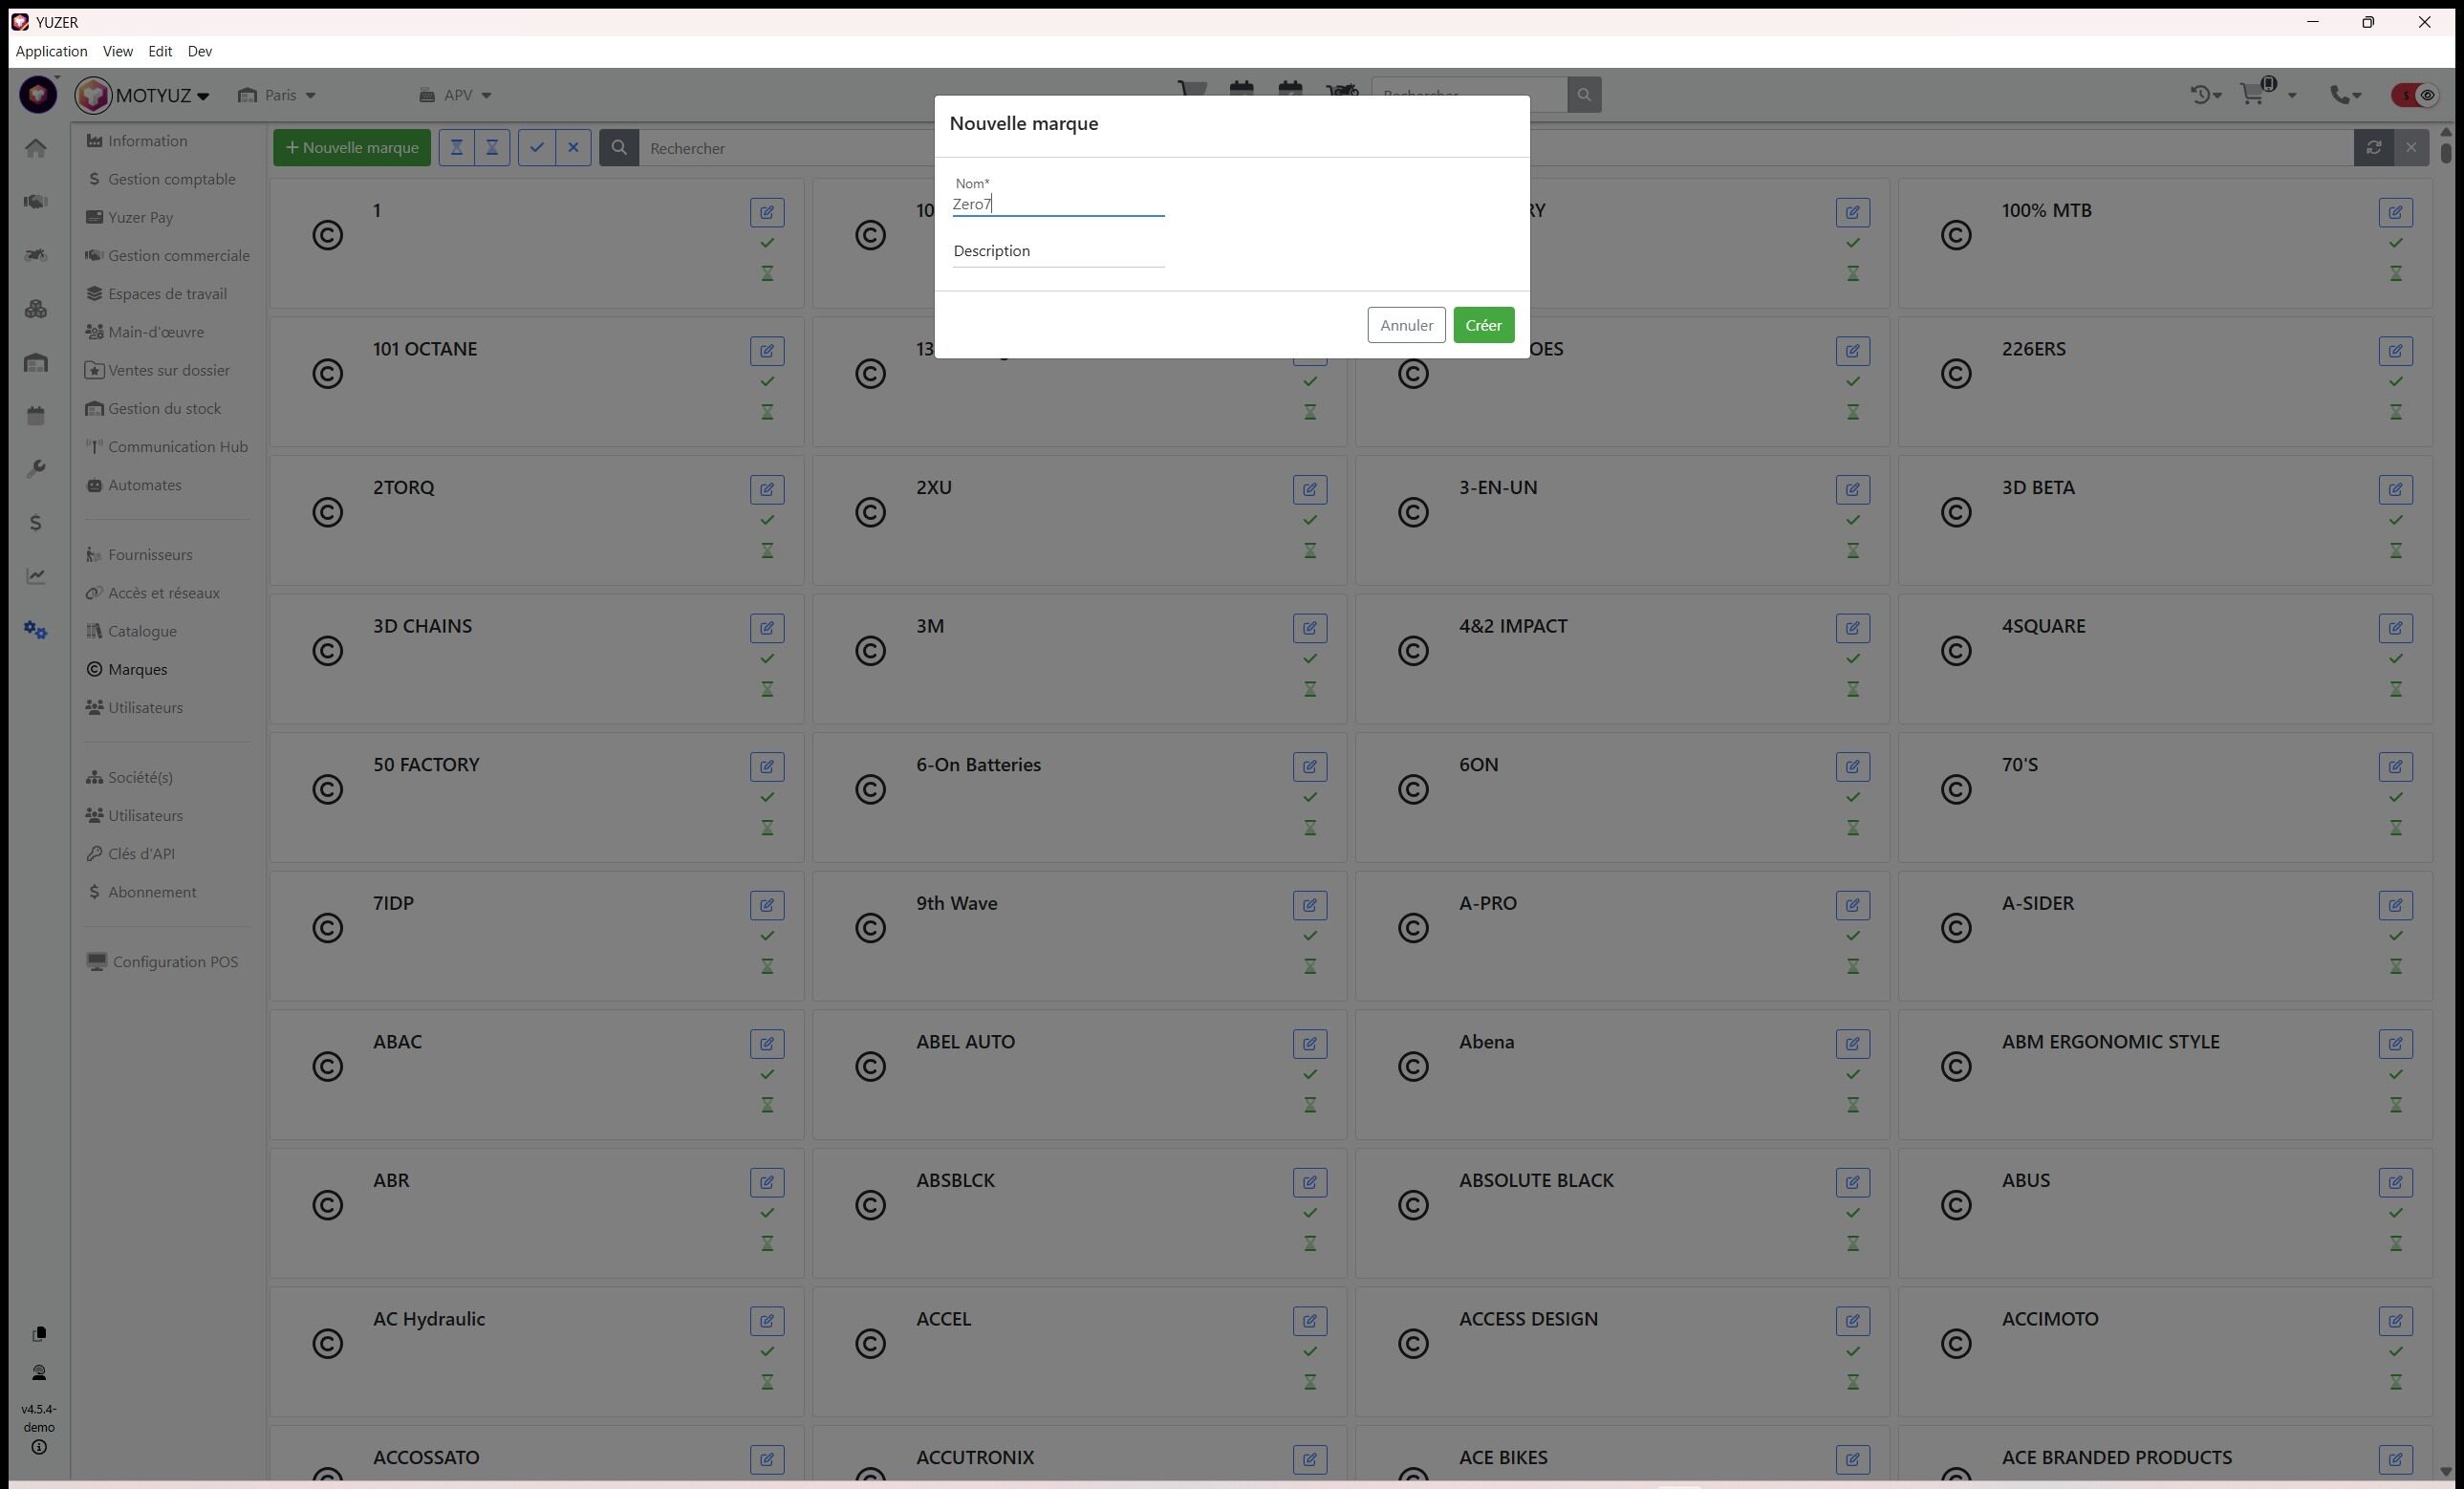Expand the APV dropdown
2464x1489 pixels.
456,95
